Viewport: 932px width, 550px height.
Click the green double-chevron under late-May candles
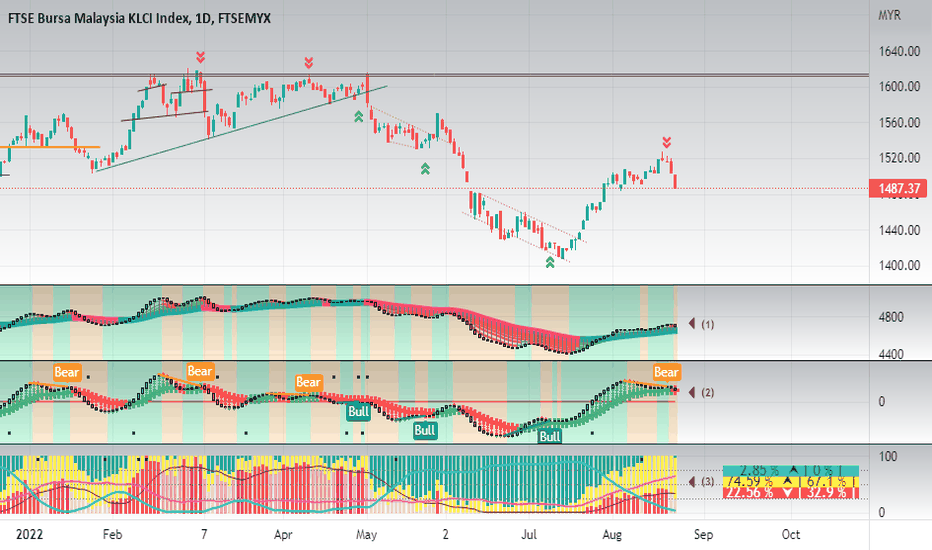point(425,169)
